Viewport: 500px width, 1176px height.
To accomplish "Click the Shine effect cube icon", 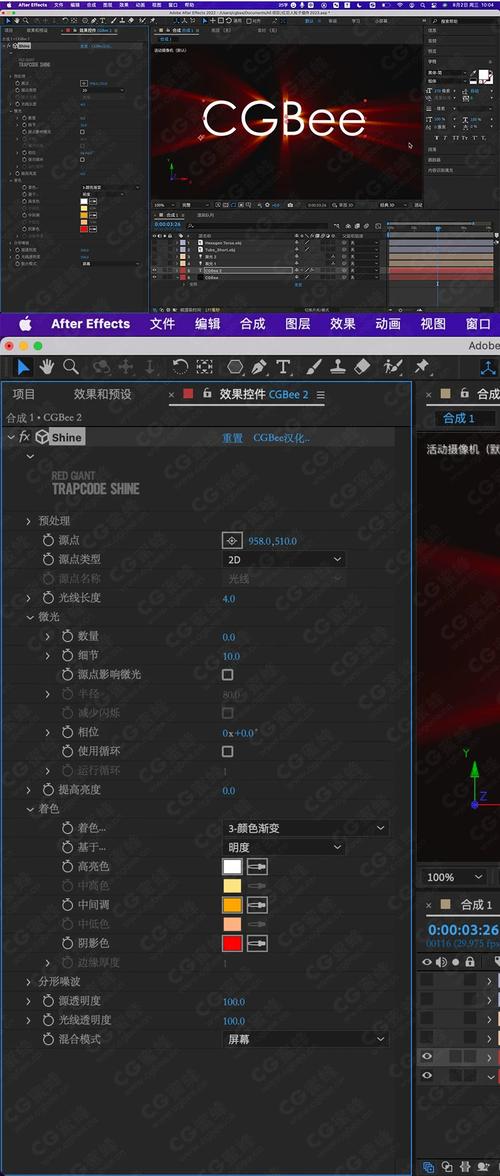I will [41, 437].
